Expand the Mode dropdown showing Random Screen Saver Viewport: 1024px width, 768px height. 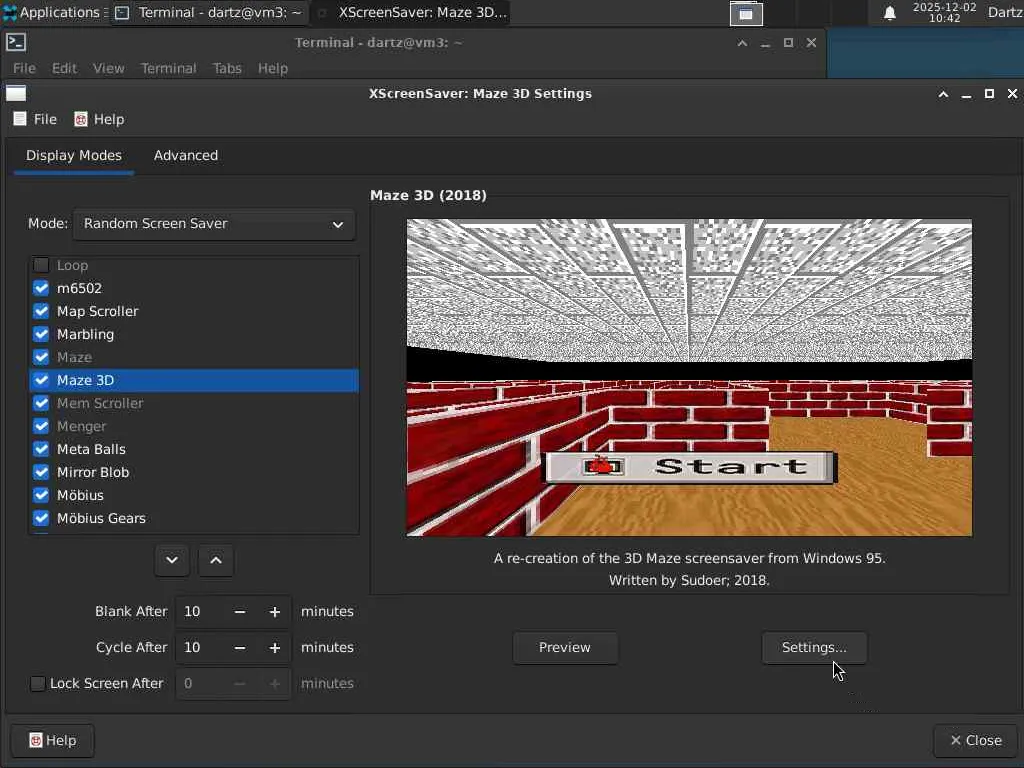click(x=214, y=224)
